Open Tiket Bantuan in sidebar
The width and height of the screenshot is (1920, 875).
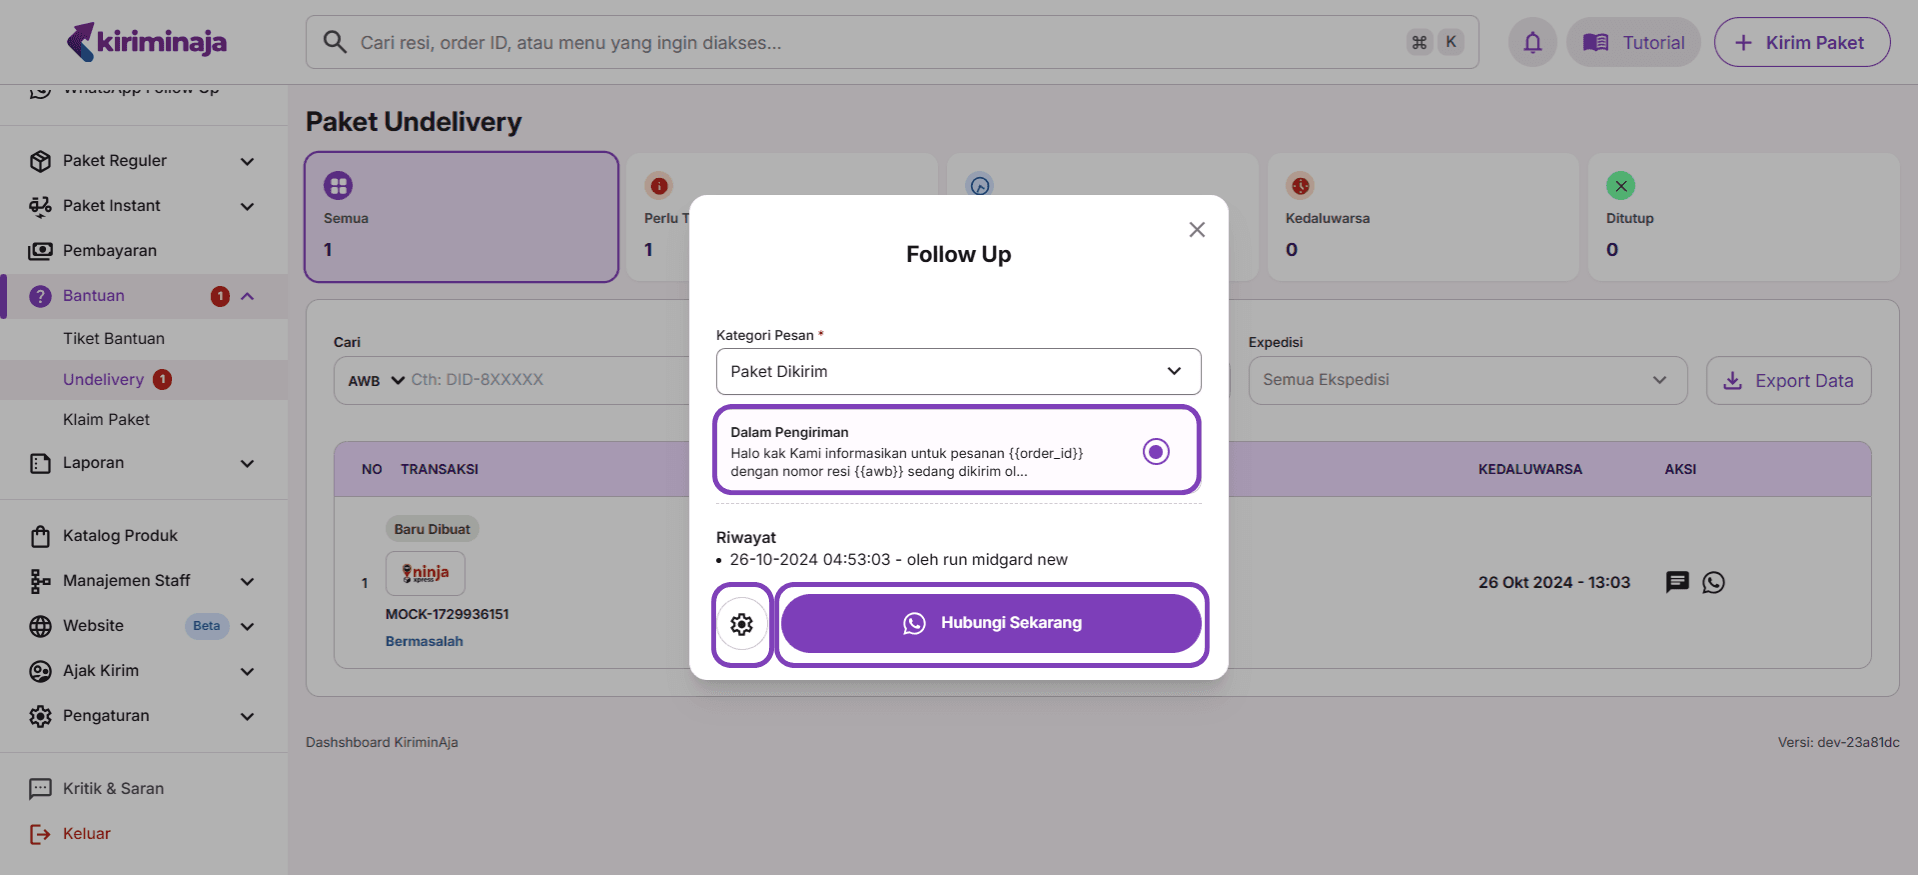point(114,339)
